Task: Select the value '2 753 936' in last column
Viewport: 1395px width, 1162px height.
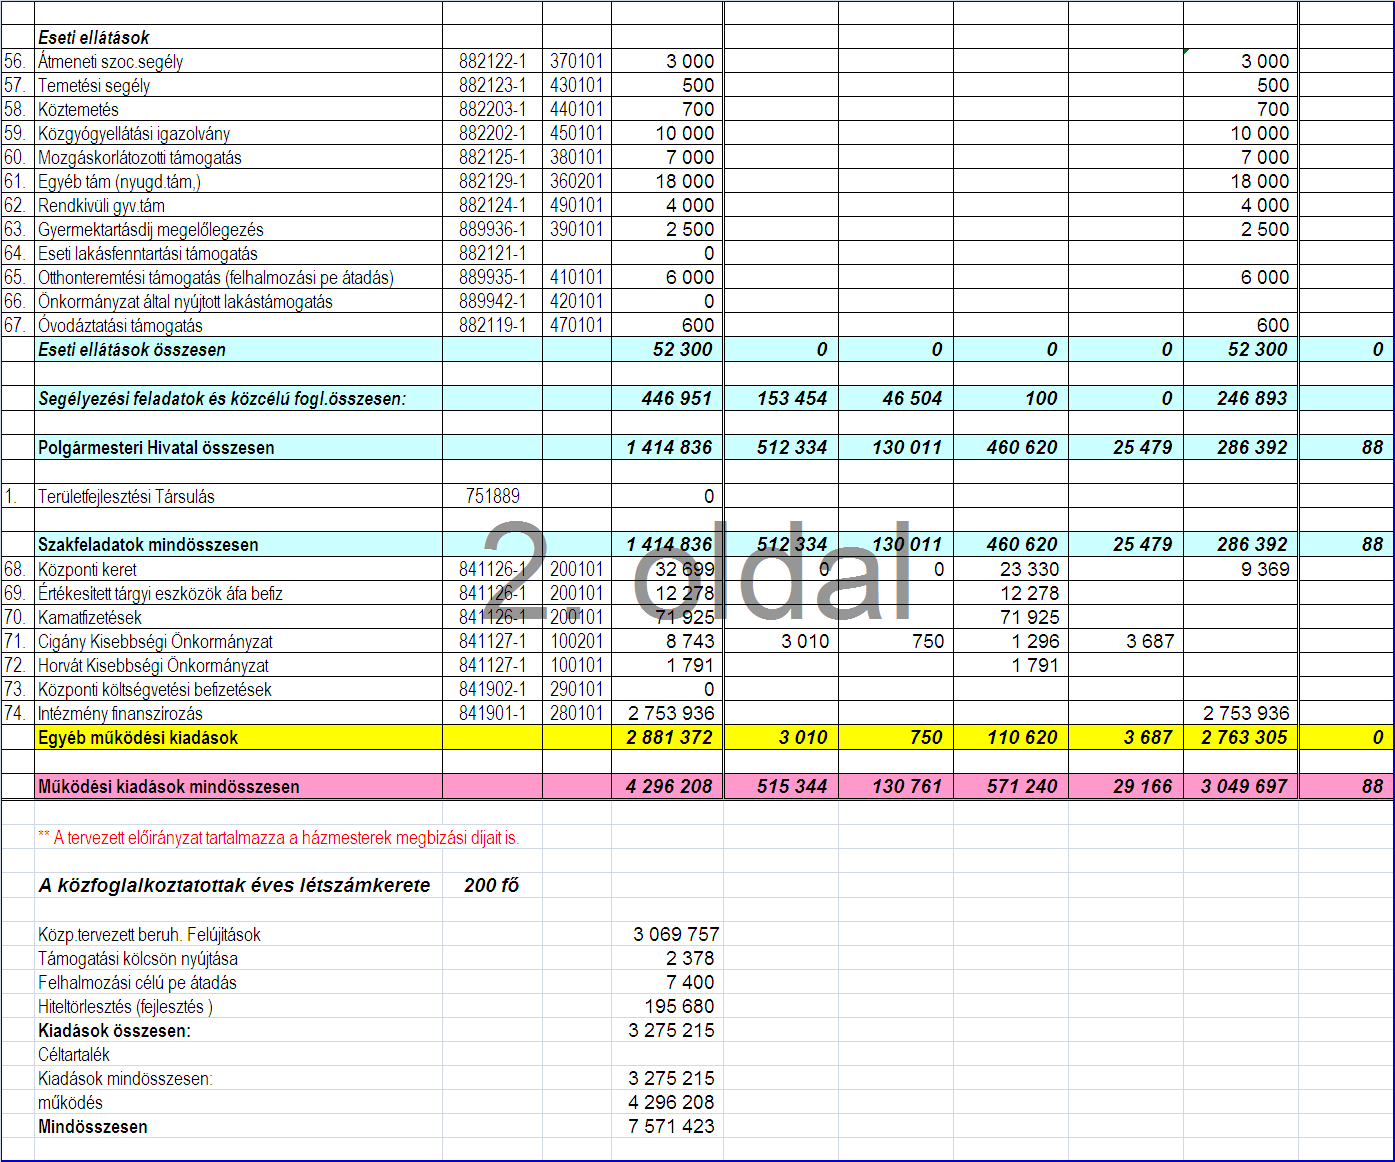Action: tap(1246, 713)
